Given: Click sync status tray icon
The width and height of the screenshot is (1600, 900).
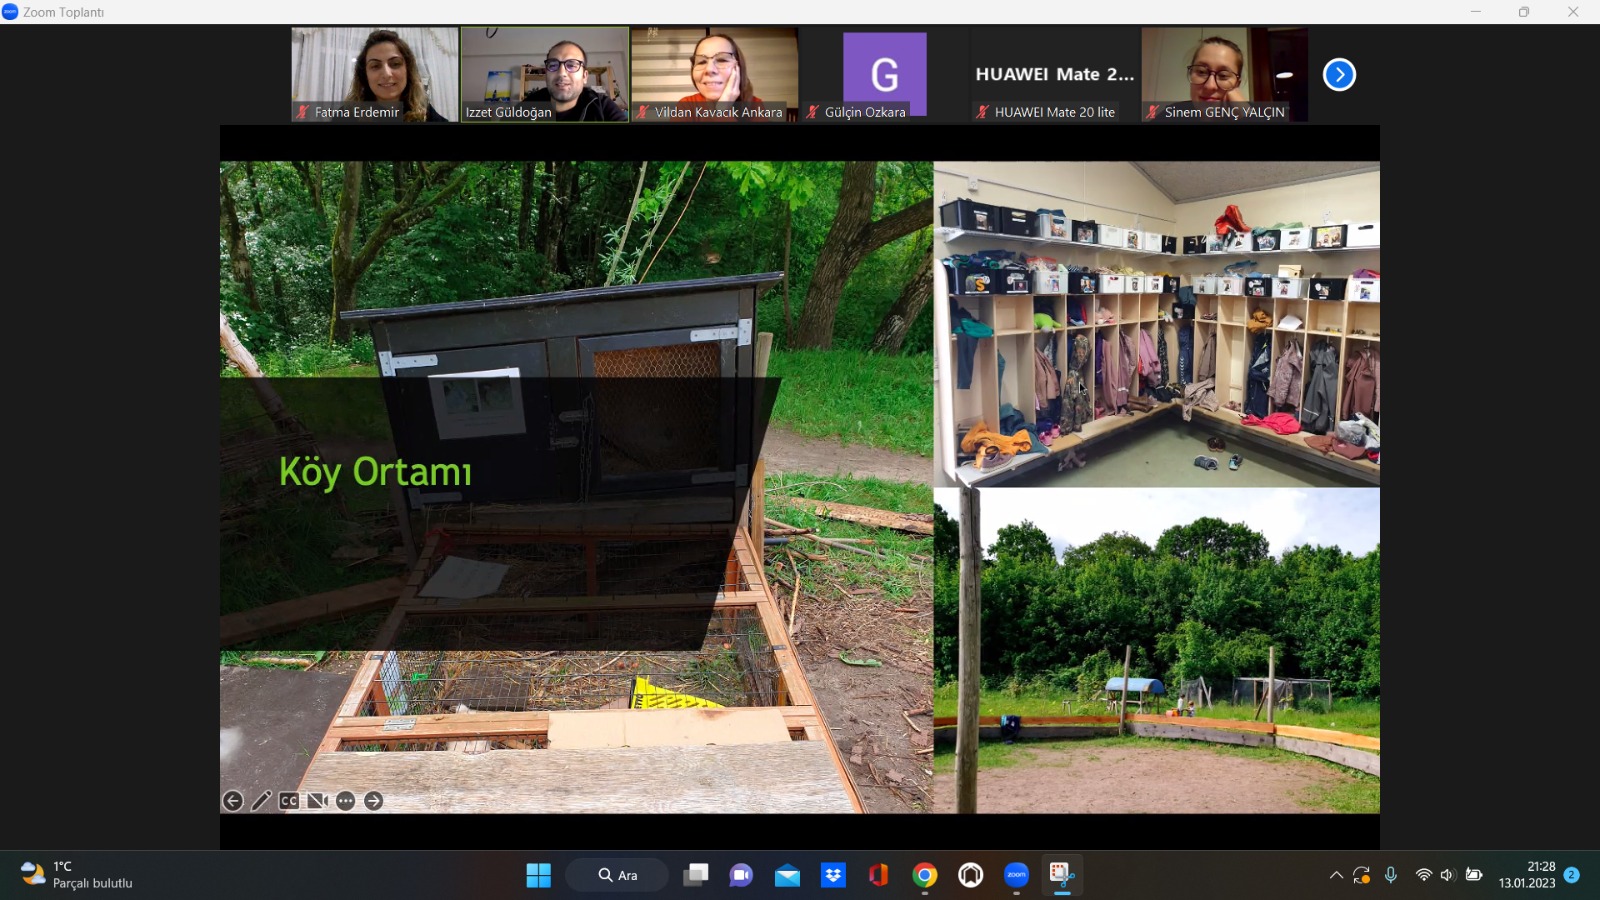Looking at the screenshot, I should click(1362, 875).
